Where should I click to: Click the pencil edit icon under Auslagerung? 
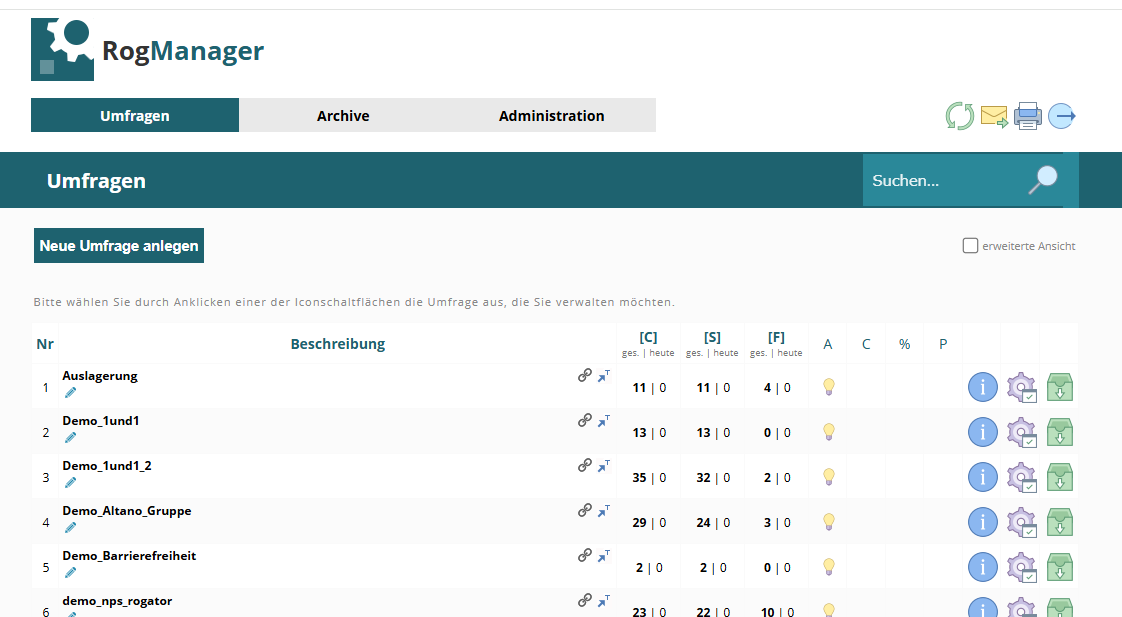click(x=70, y=392)
